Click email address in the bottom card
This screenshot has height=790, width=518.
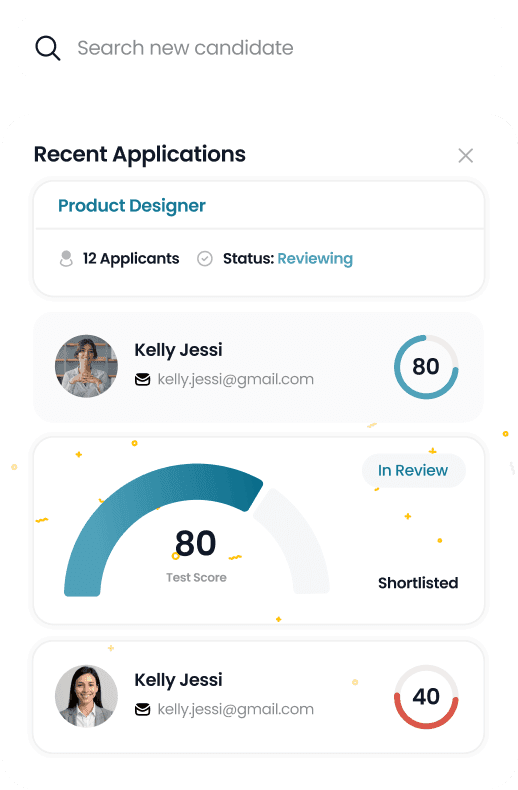point(235,709)
